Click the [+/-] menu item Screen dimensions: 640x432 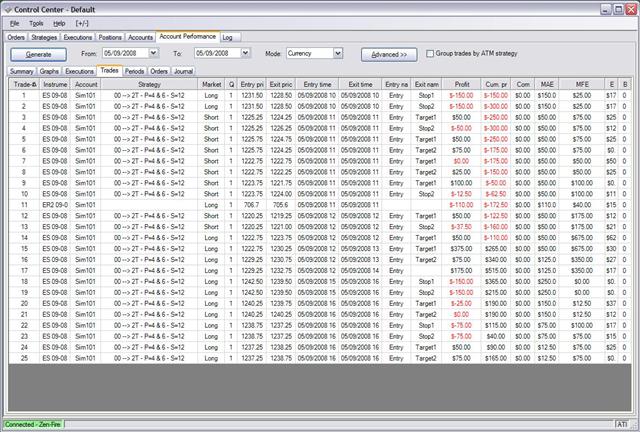pyautogui.click(x=82, y=24)
